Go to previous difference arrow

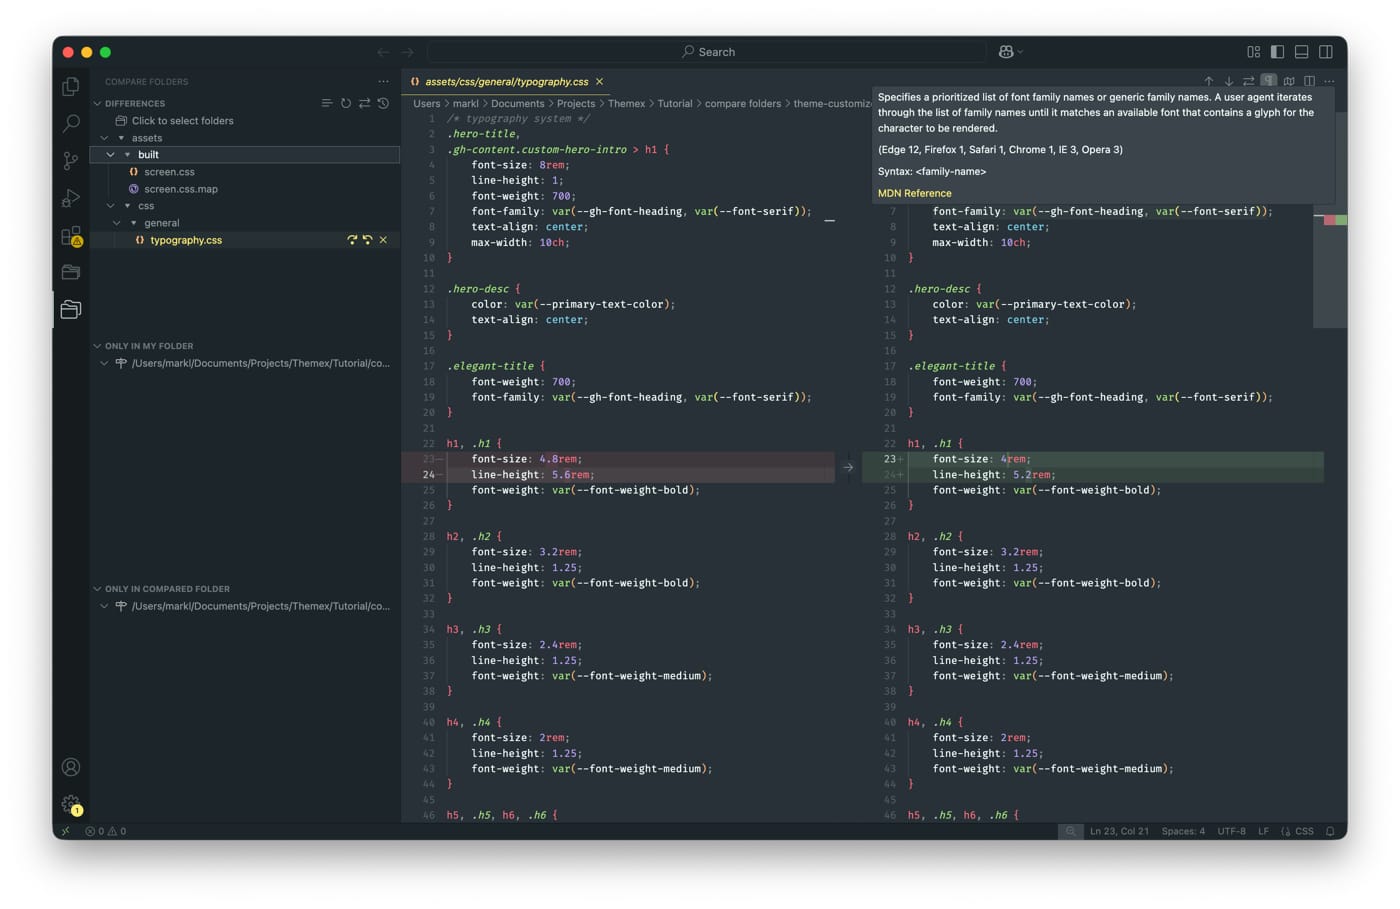(1208, 81)
